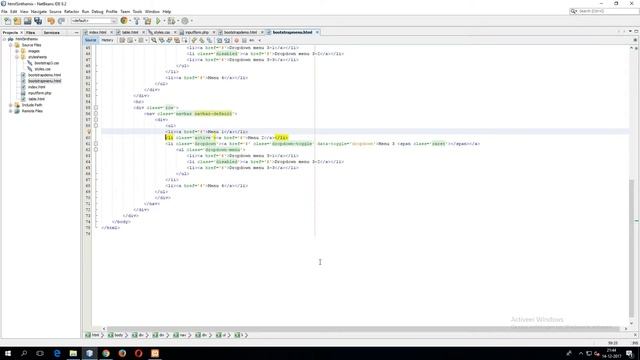Click the Last Edit editor toolbar icon

[122, 40]
